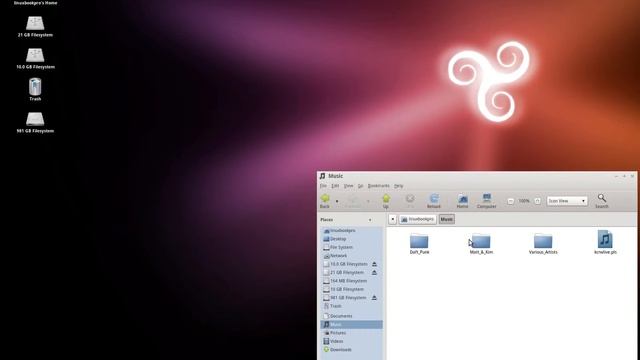
Task: Eject the 10.0 GB Filesystem in sidebar
Action: coord(374,264)
